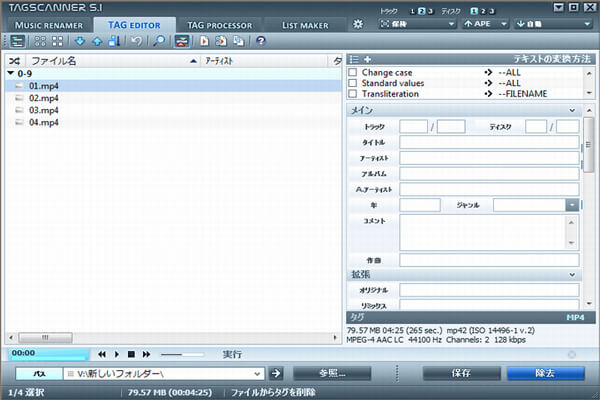This screenshot has width=600, height=400.
Task: Click the shuffle icon in file list header
Action: (15, 61)
